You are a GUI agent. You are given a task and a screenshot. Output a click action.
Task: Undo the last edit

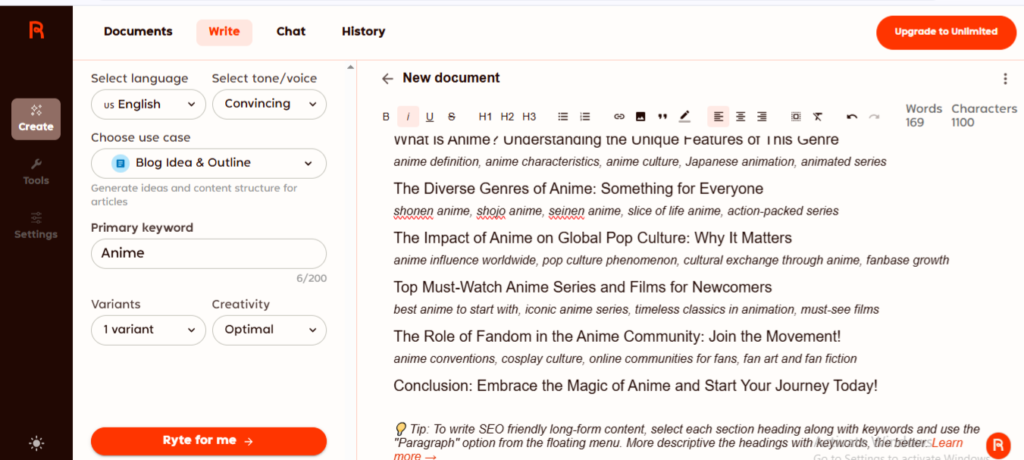(852, 117)
